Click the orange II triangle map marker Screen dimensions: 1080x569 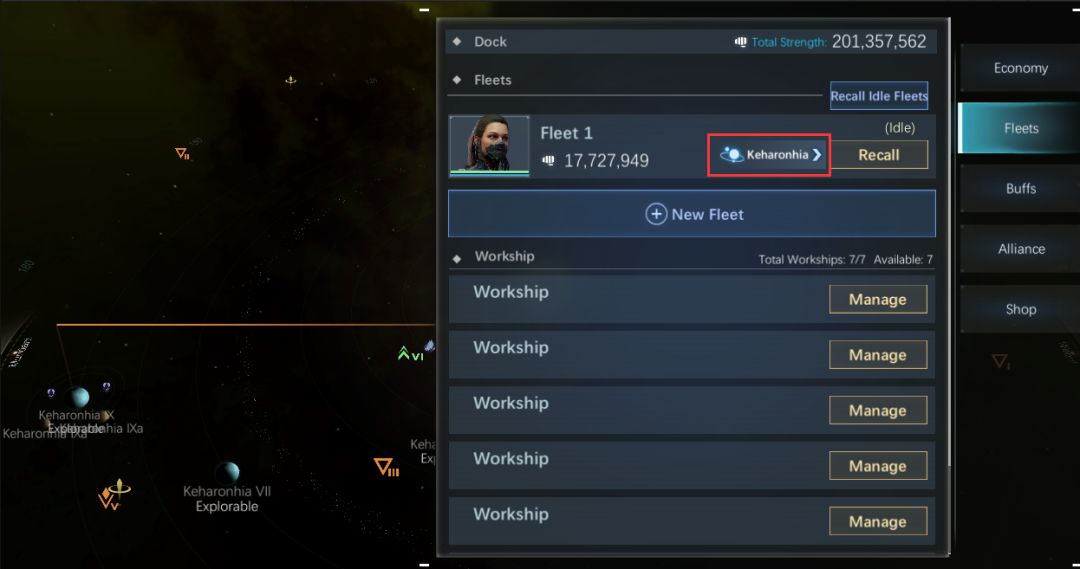coord(183,154)
